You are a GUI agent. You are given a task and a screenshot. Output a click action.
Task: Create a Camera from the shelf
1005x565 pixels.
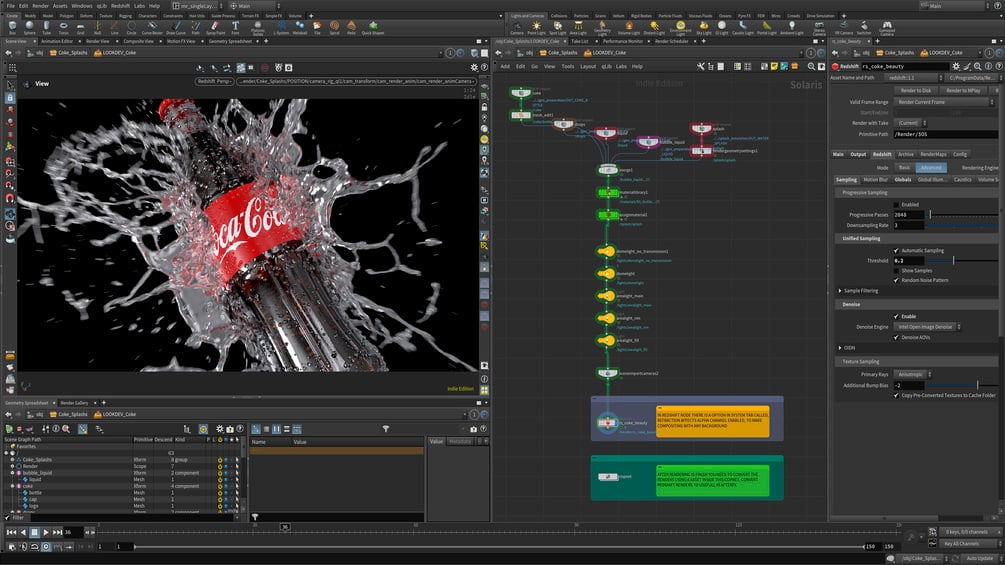pyautogui.click(x=516, y=27)
